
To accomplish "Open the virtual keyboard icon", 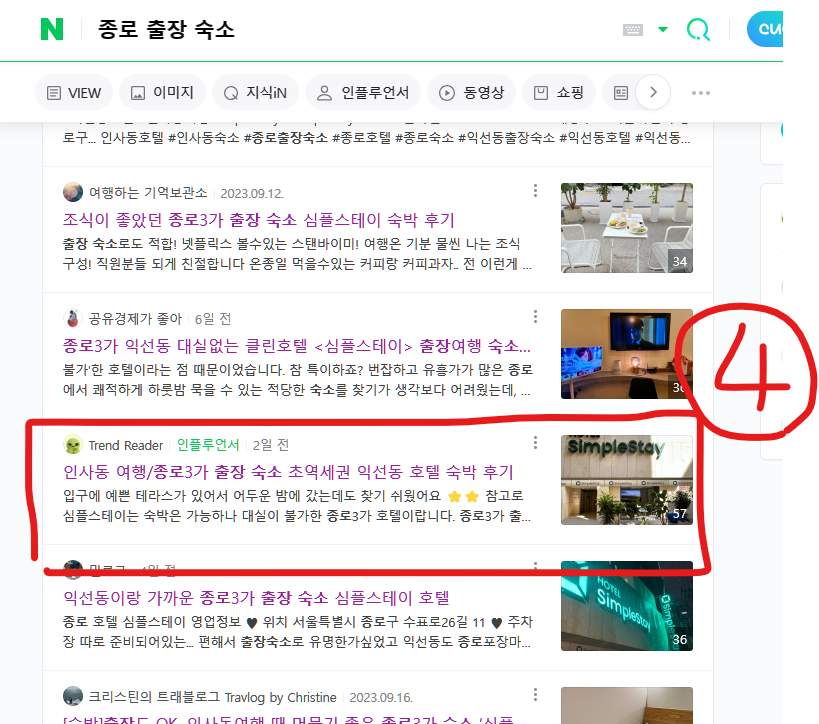I will (633, 30).
